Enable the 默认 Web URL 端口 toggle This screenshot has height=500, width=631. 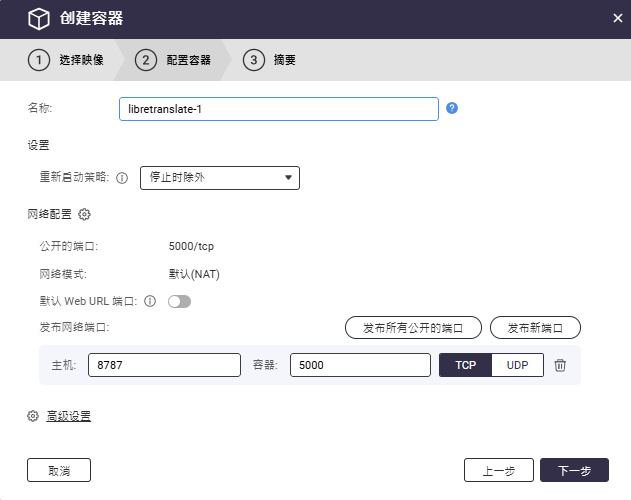pyautogui.click(x=179, y=301)
